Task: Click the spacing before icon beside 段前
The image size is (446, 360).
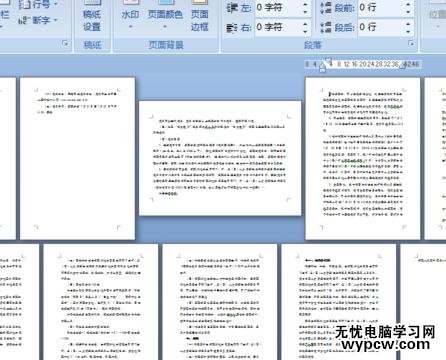Action: coord(326,7)
